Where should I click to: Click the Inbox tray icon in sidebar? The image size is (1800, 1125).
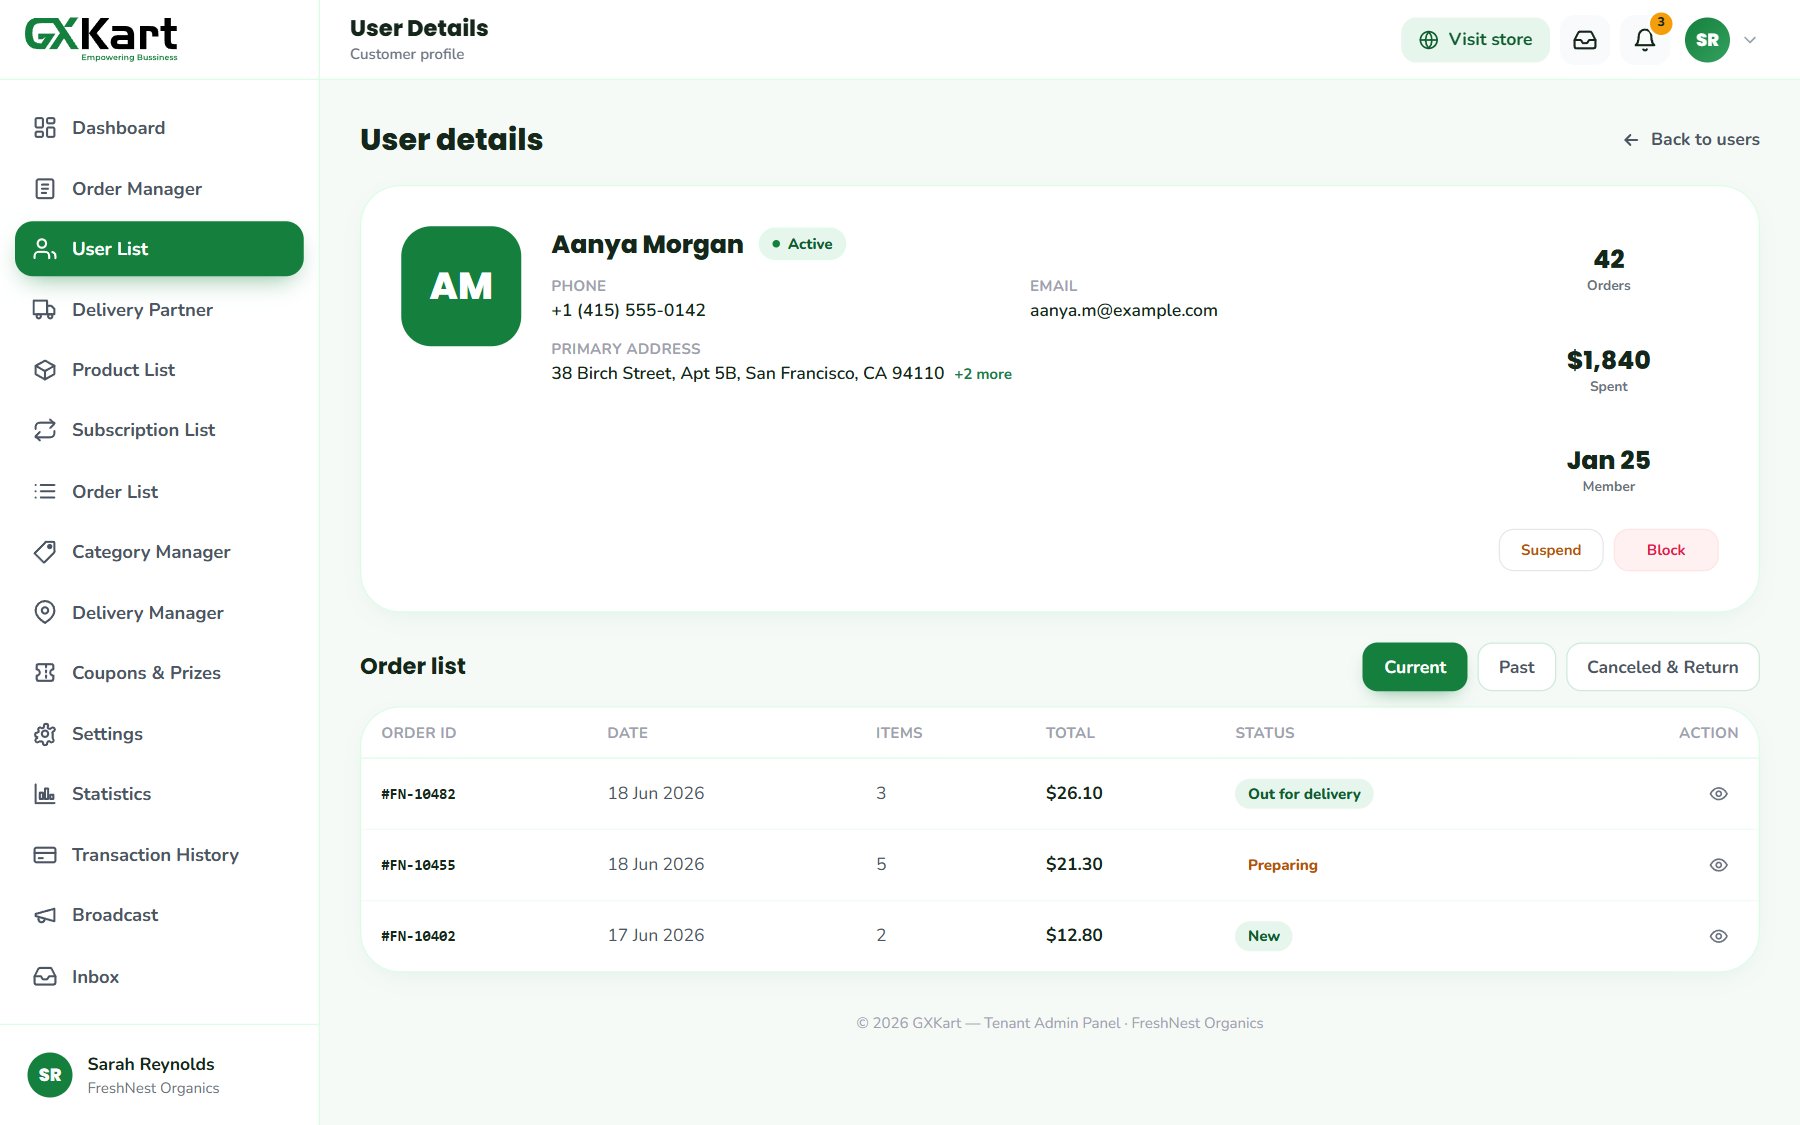[x=45, y=977]
